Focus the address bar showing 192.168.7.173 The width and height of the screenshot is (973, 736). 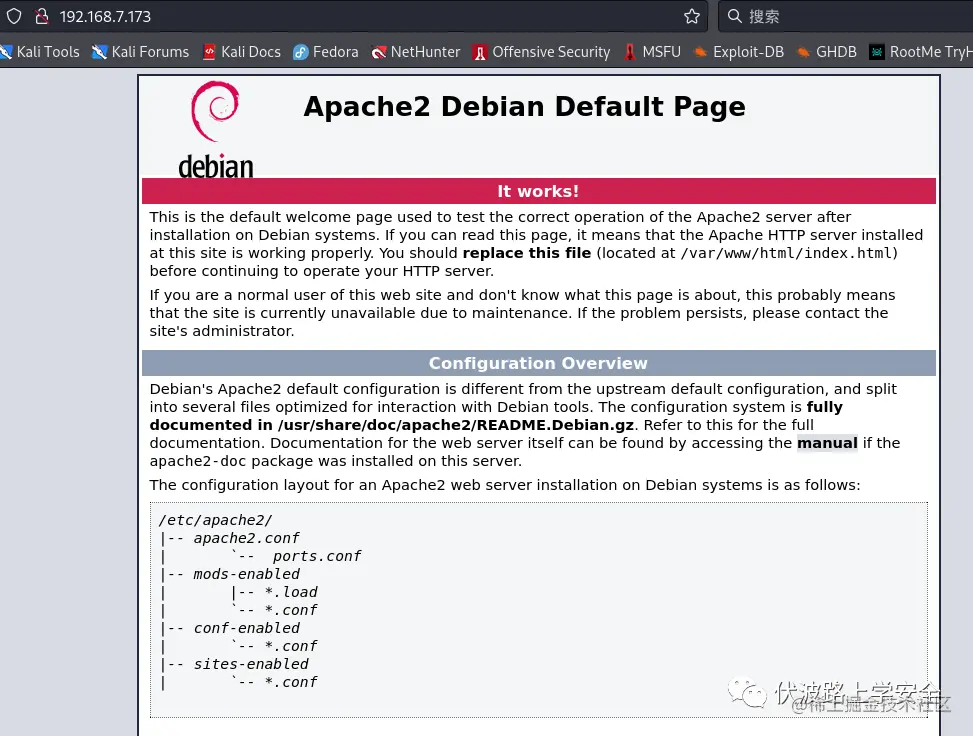click(354, 16)
